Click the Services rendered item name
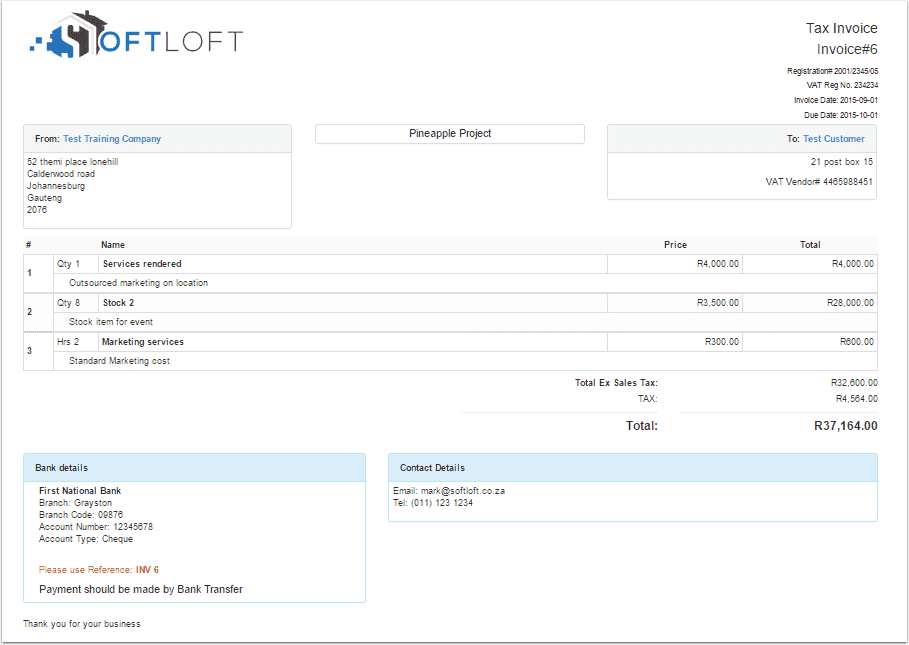909x645 pixels. pyautogui.click(x=142, y=264)
